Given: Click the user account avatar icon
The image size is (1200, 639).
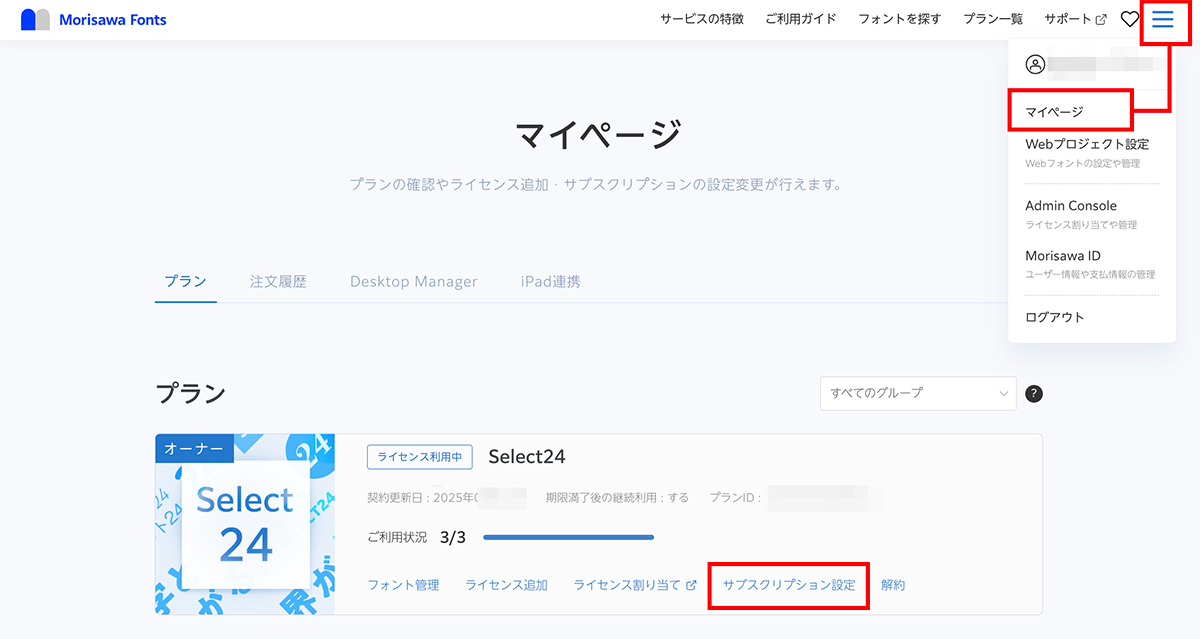Looking at the screenshot, I should tap(1035, 64).
